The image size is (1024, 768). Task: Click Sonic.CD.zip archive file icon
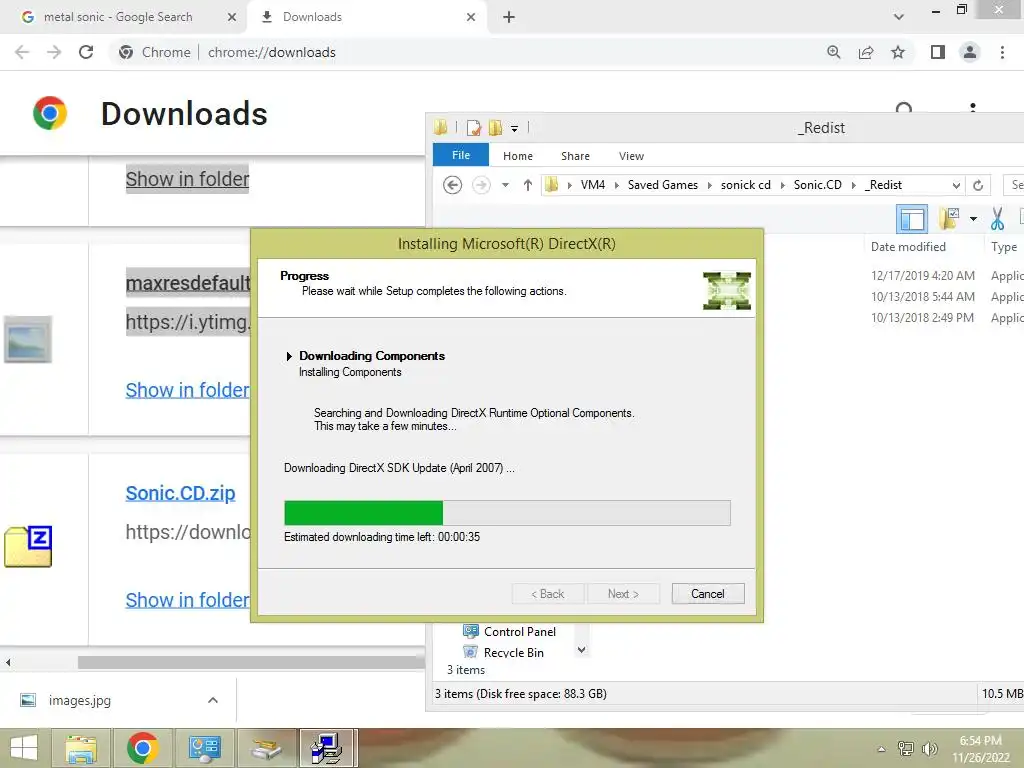(28, 546)
